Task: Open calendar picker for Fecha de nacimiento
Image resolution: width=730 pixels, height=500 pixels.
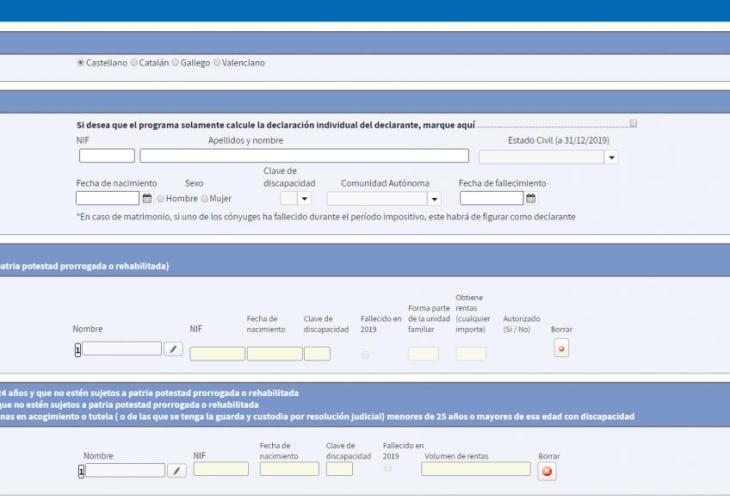Action: pyautogui.click(x=147, y=198)
